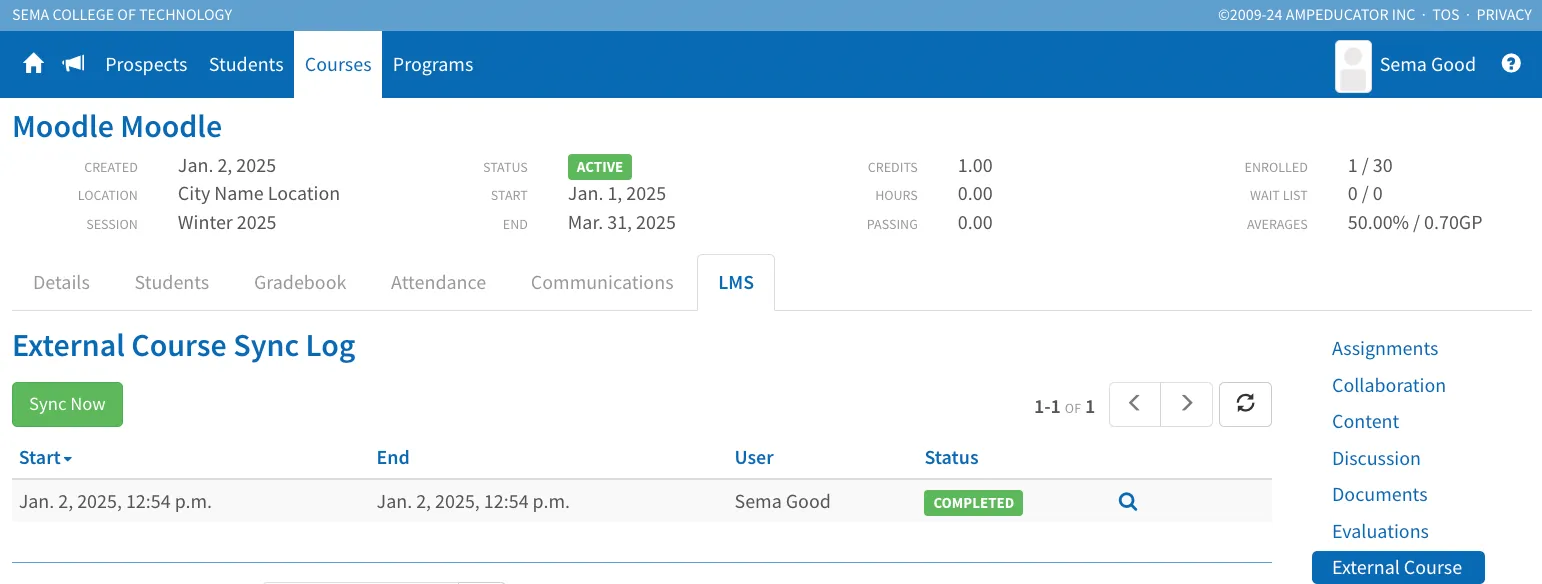The image size is (1542, 584).
Task: Switch to the Attendance tab
Action: 438,283
